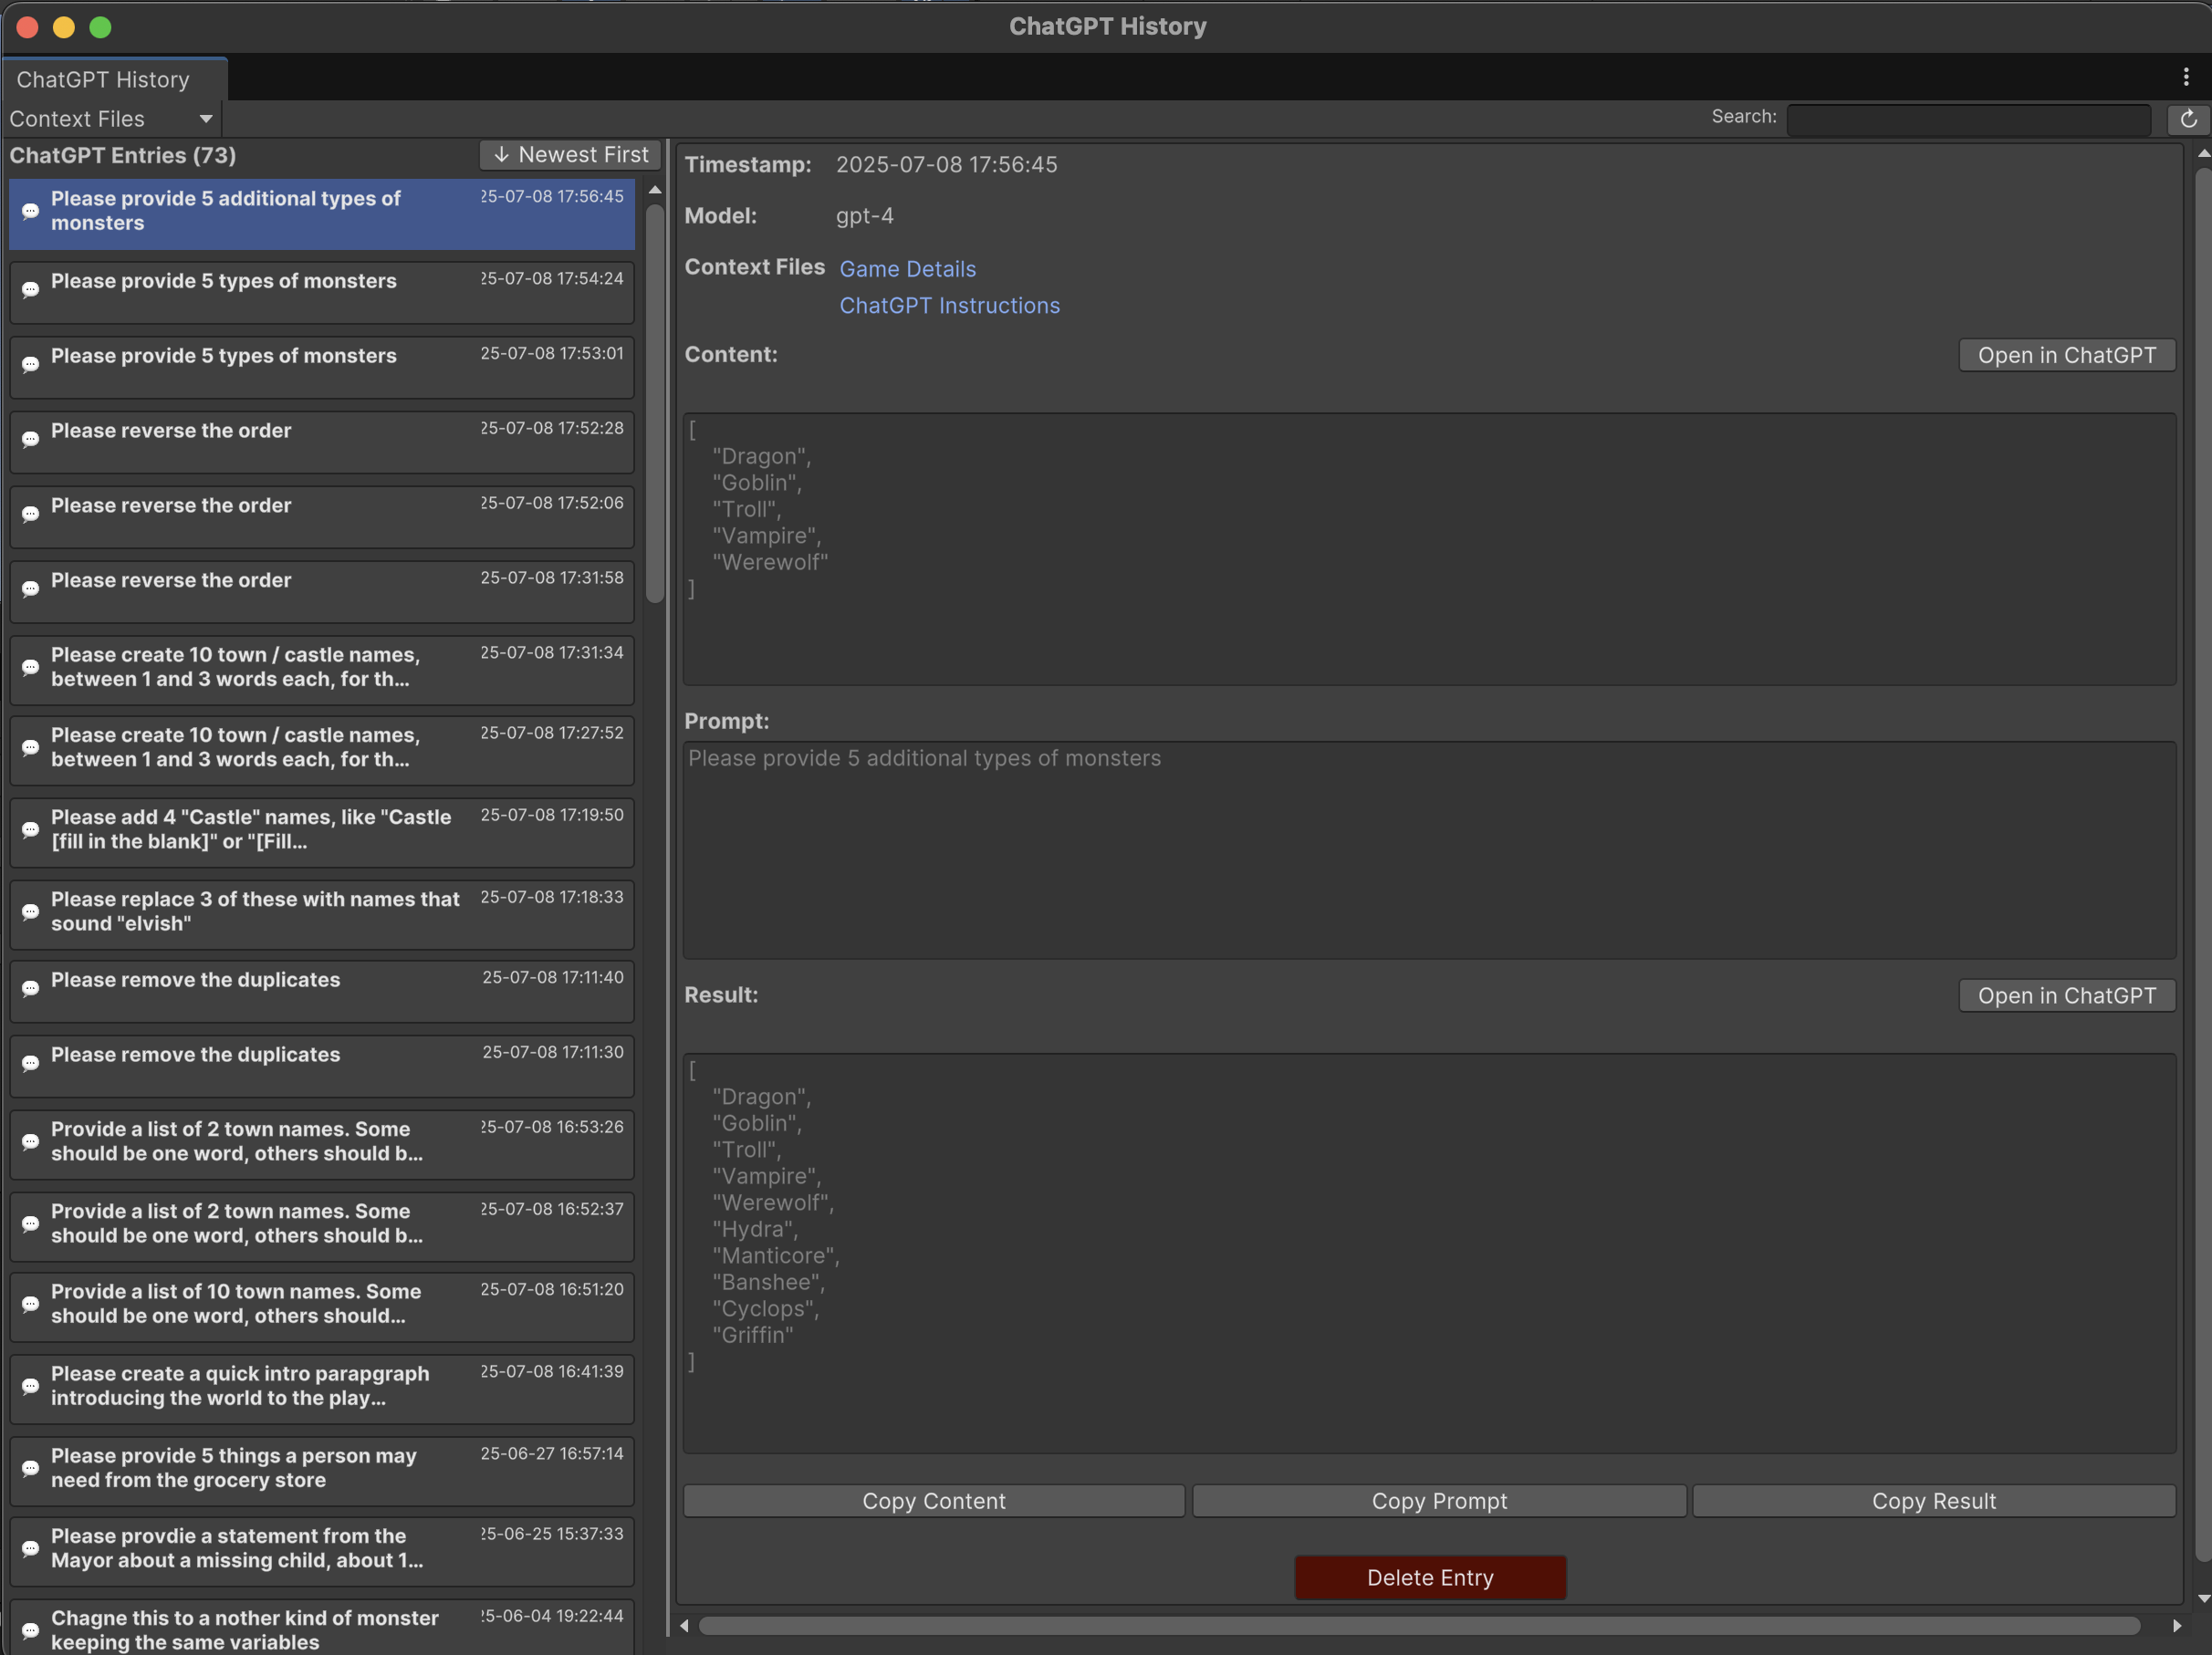Click the scroll-up arrow above entries list
The width and height of the screenshot is (2212, 1655).
click(x=655, y=190)
